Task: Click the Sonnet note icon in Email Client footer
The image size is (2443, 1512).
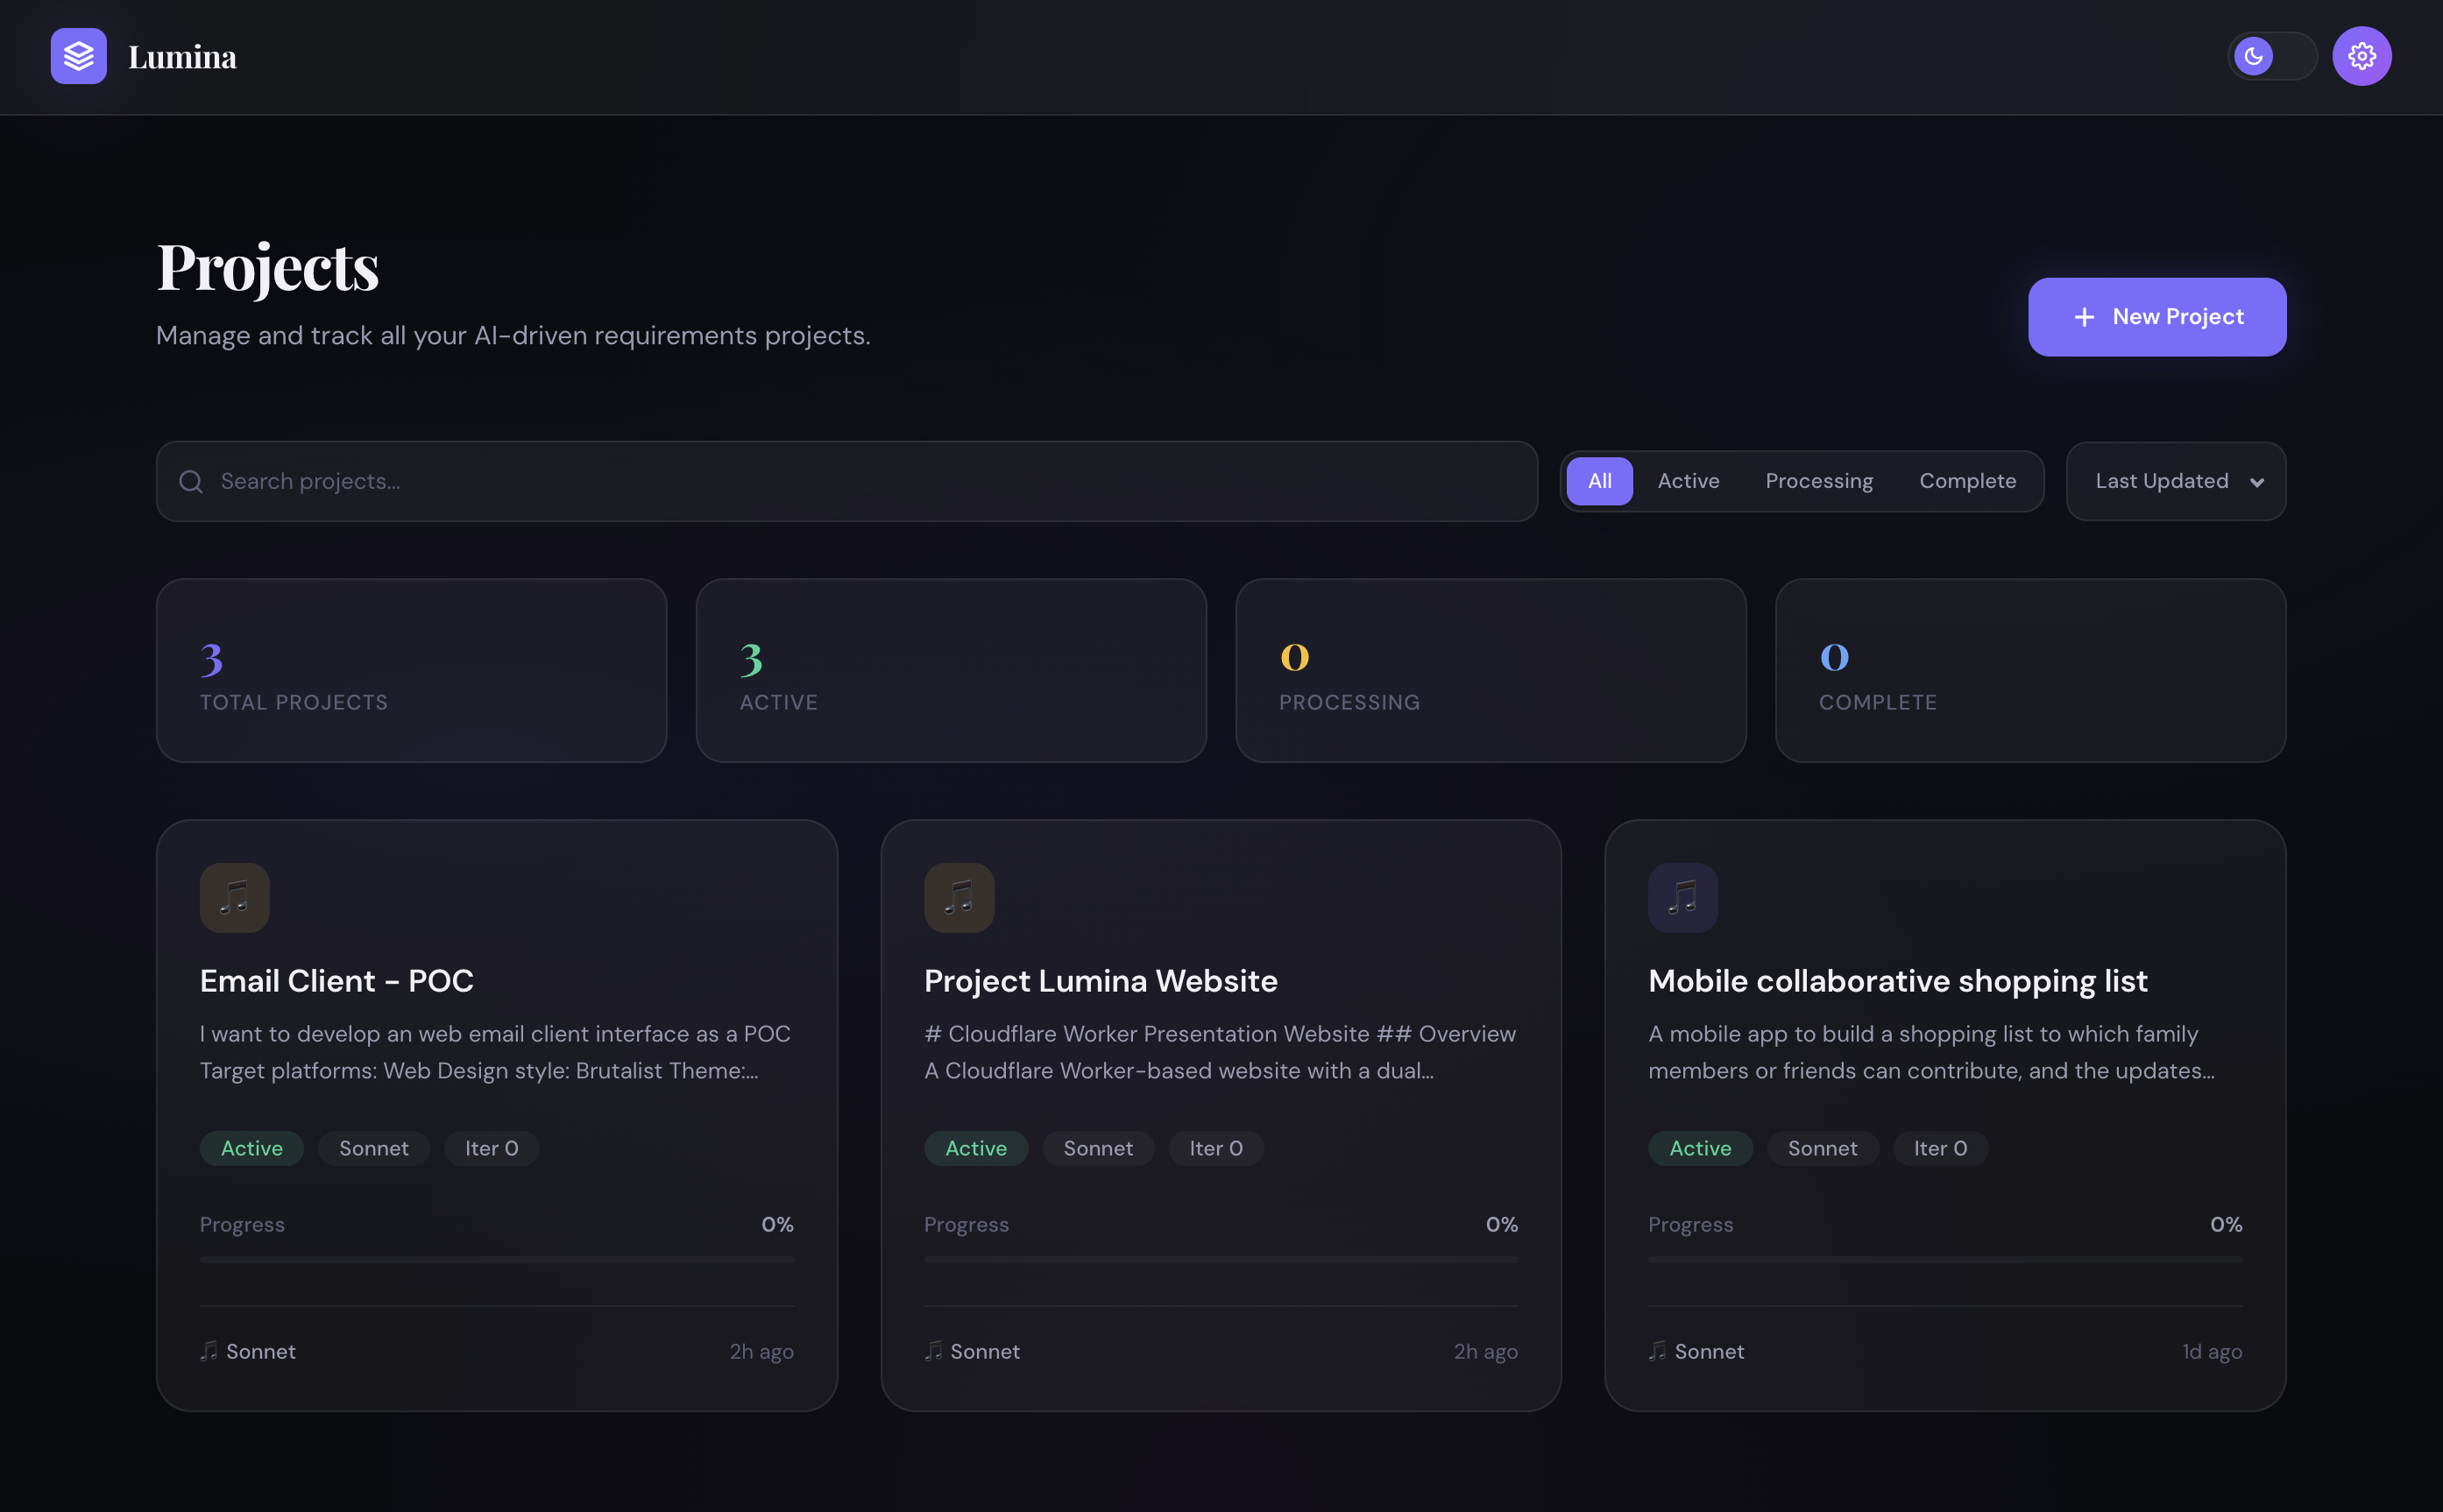Action: click(211, 1351)
